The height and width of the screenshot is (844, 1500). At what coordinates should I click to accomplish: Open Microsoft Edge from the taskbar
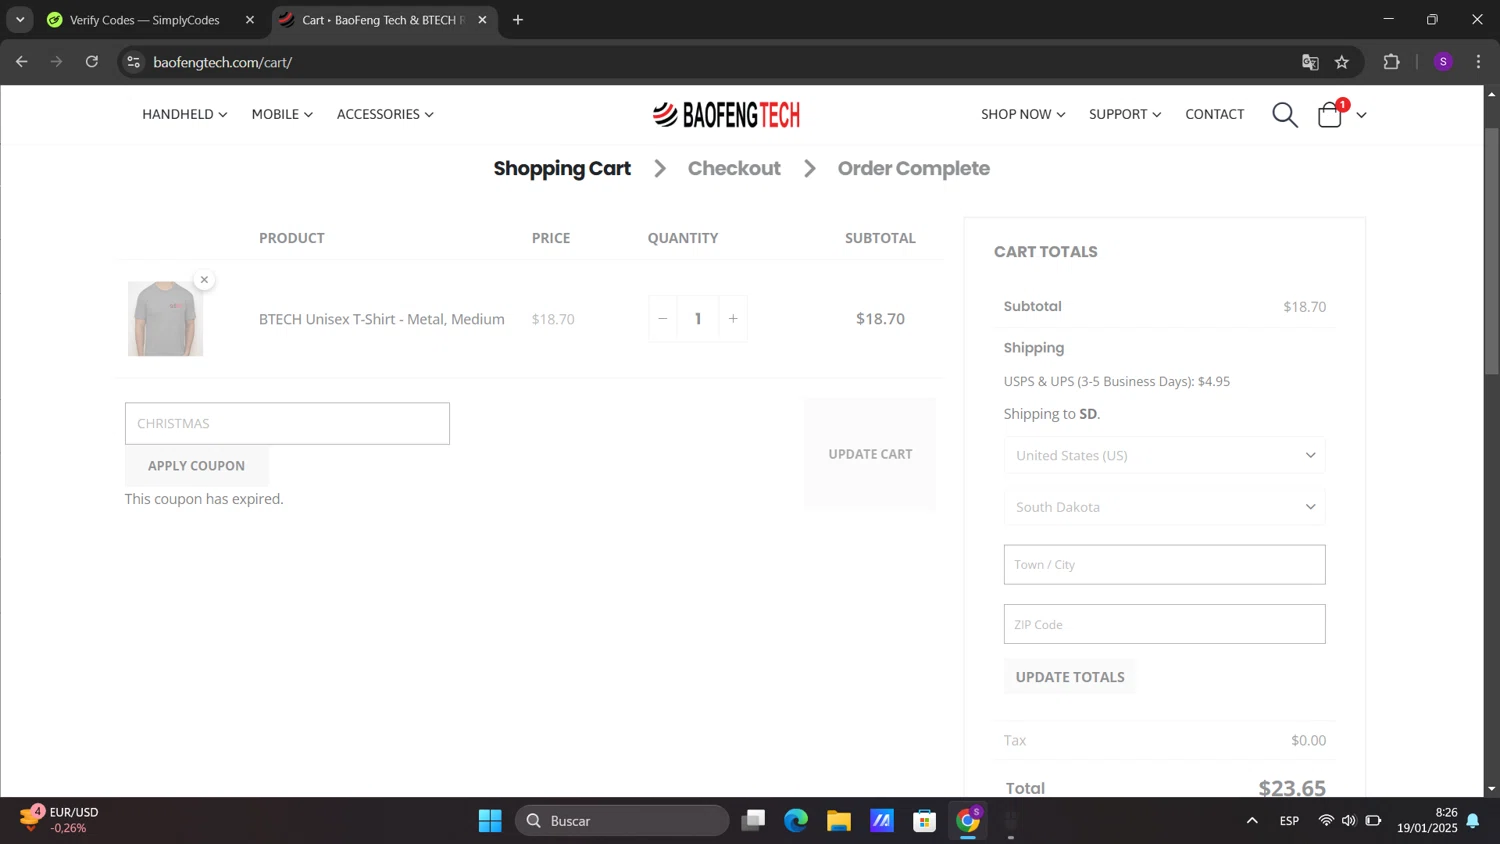[x=796, y=821]
